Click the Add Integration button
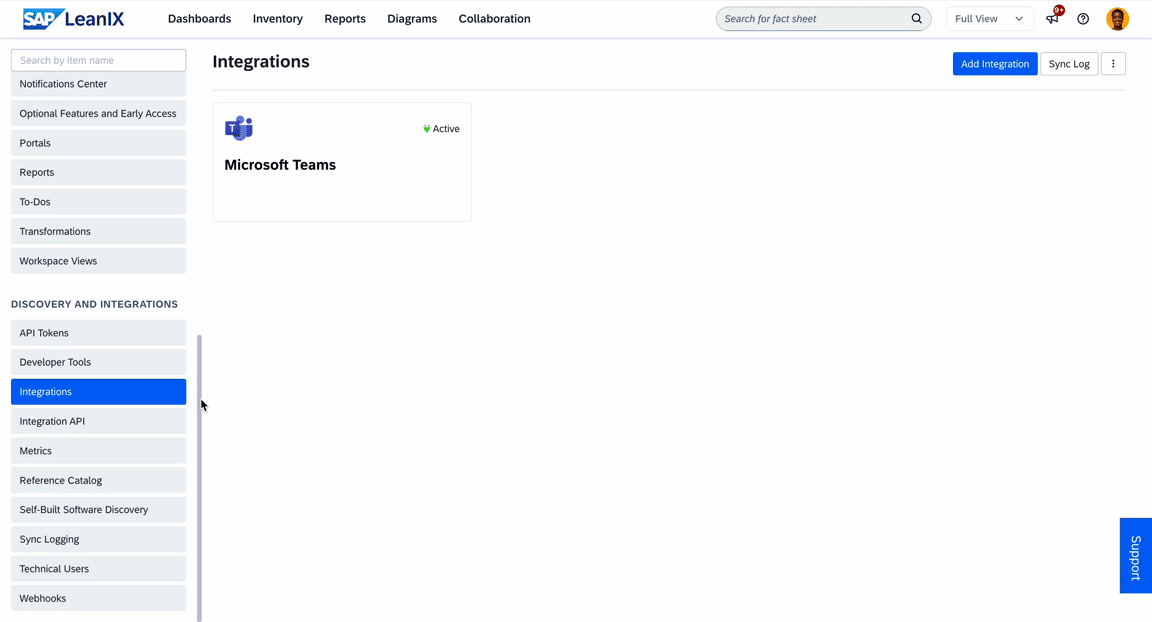 [995, 64]
